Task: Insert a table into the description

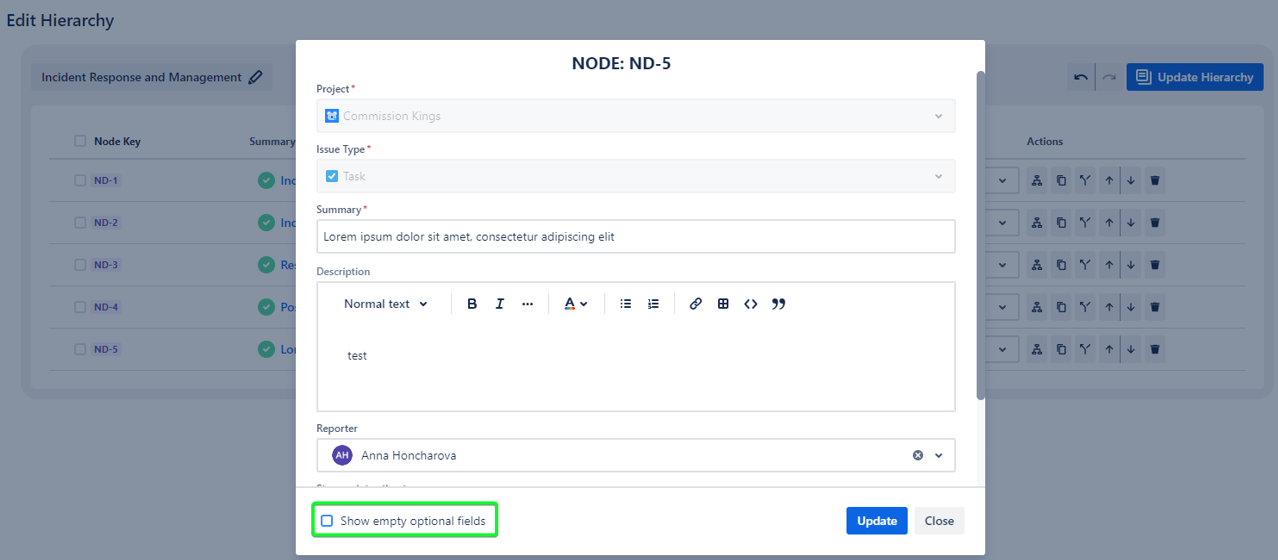Action: 723,304
